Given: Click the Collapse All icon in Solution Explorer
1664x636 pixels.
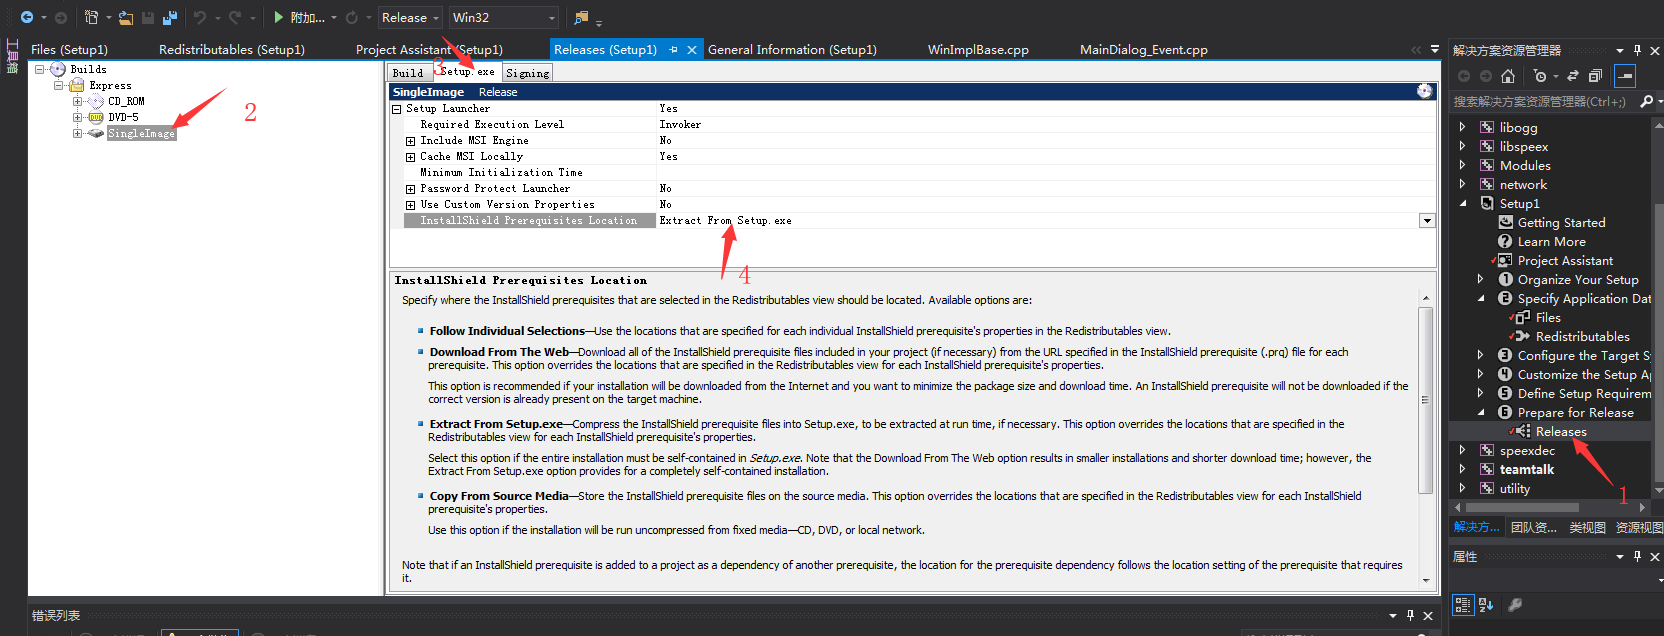Looking at the screenshot, I should tap(1595, 76).
